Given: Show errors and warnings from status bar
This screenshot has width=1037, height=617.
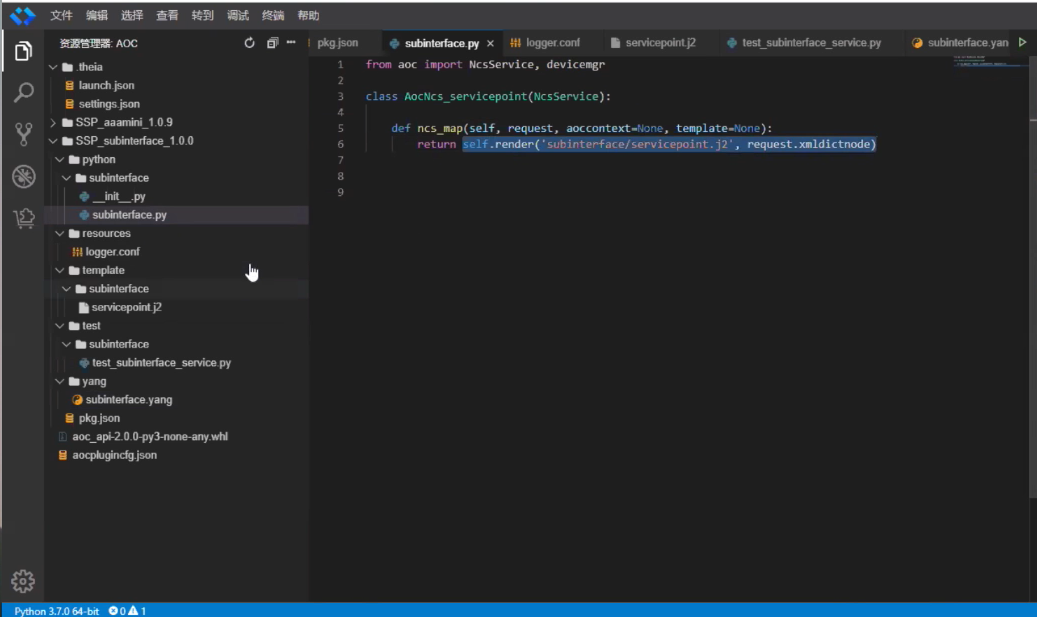Looking at the screenshot, I should pyautogui.click(x=127, y=610).
